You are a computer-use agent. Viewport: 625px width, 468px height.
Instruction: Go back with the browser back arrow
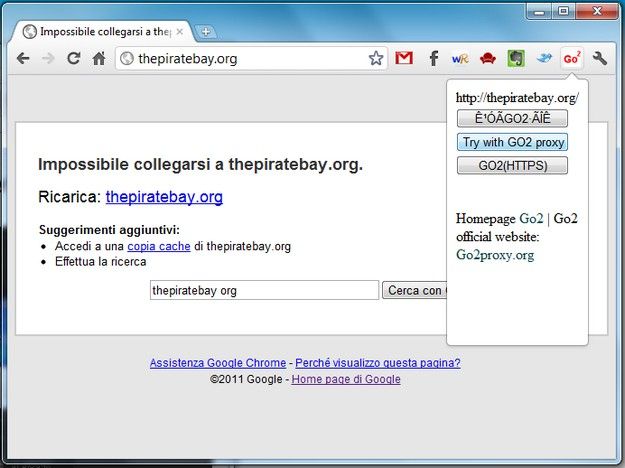tap(24, 59)
